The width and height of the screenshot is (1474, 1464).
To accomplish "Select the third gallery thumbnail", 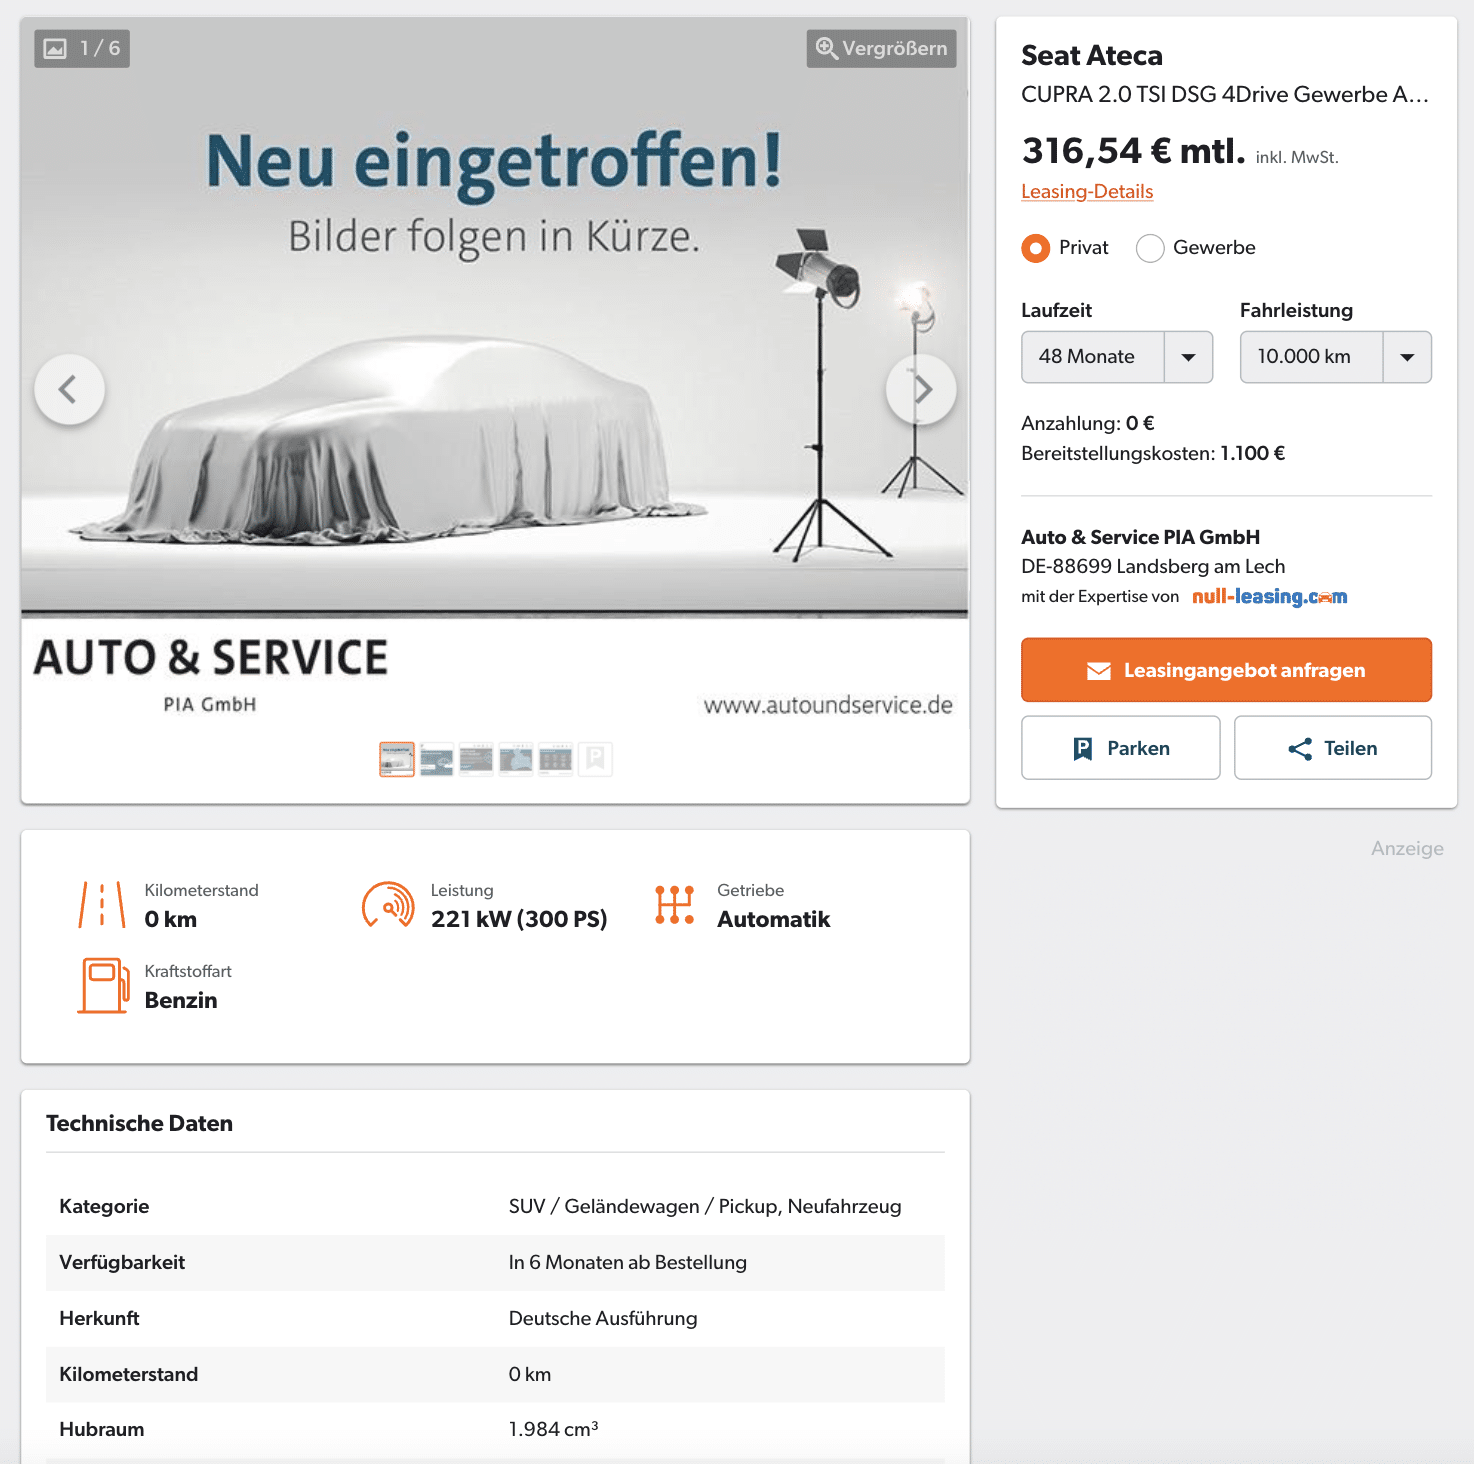I will point(476,760).
